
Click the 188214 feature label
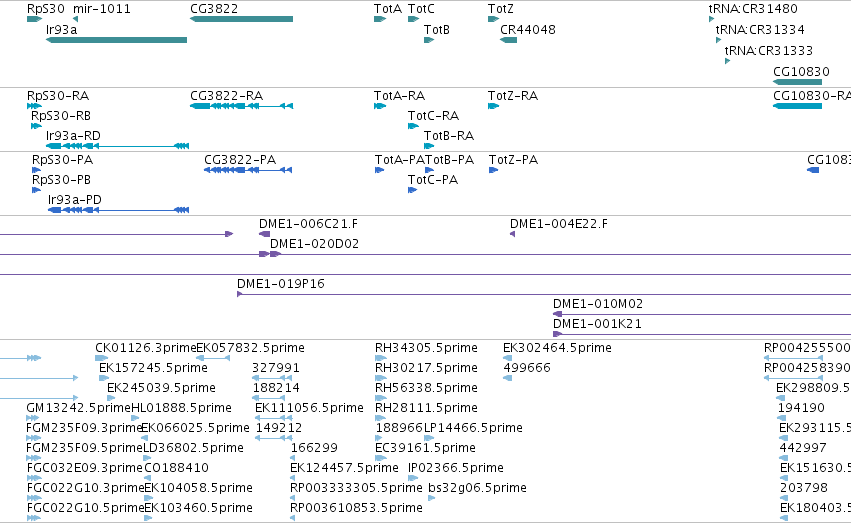(276, 388)
